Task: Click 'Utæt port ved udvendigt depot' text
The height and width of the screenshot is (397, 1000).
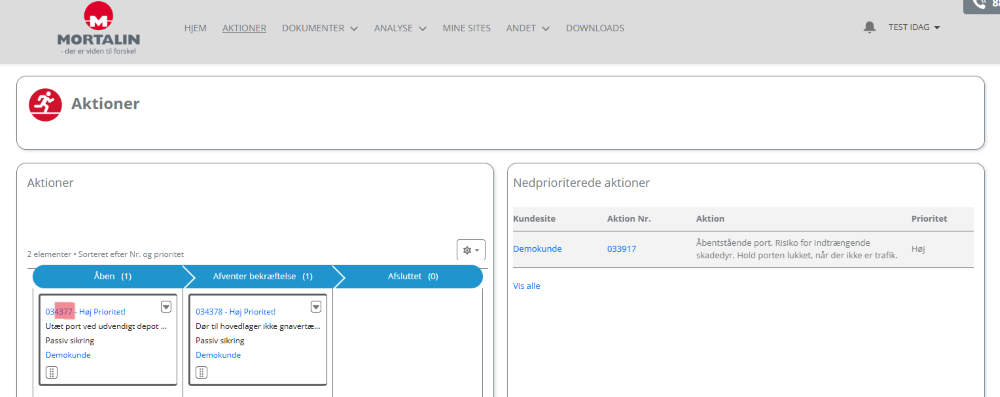Action: pyautogui.click(x=106, y=326)
